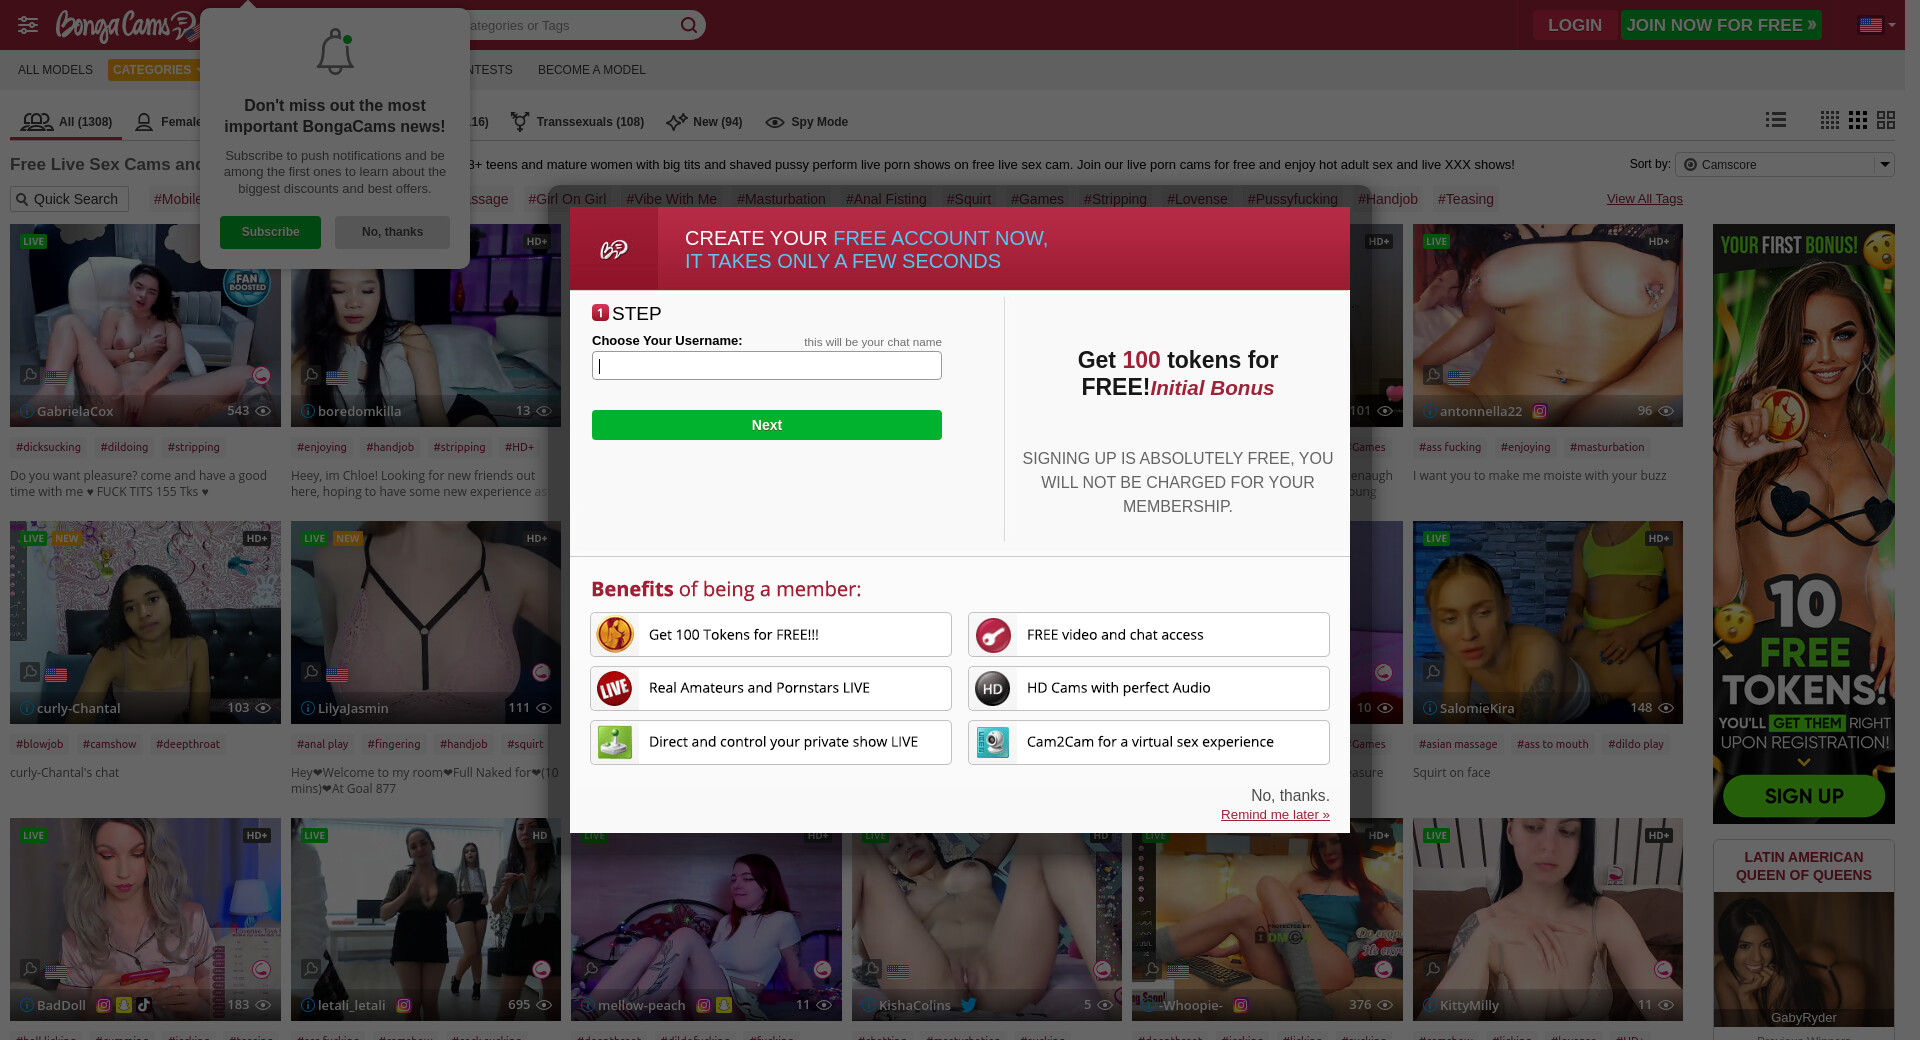
Task: Click Remind me later link
Action: [x=1275, y=815]
